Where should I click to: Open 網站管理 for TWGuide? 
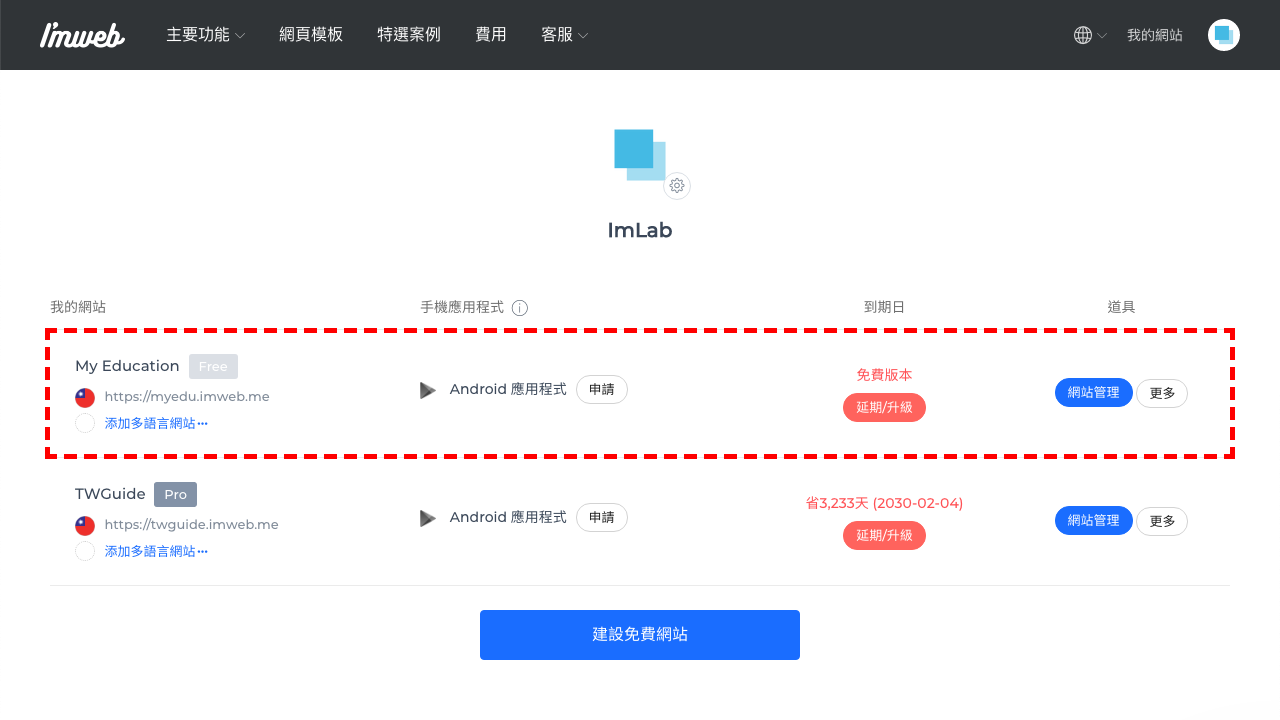click(1094, 521)
